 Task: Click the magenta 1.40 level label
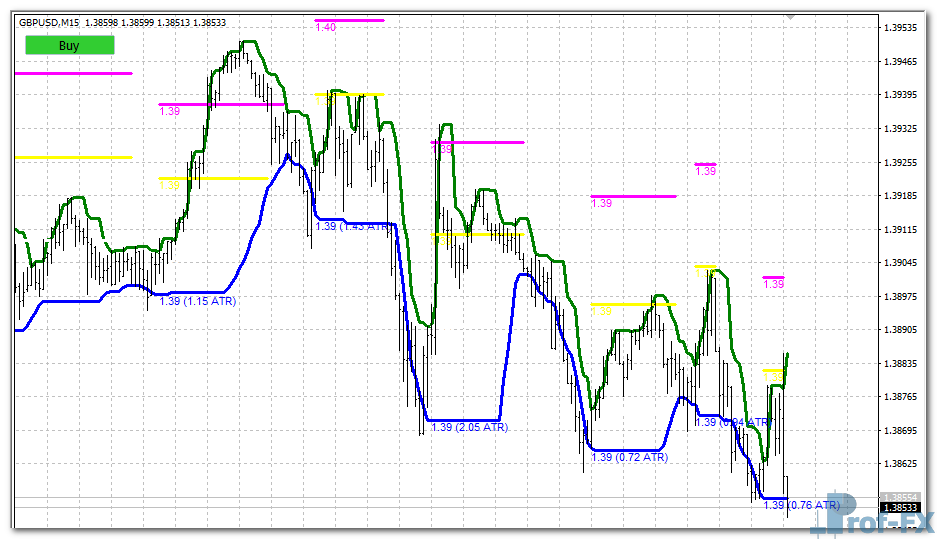(x=325, y=28)
